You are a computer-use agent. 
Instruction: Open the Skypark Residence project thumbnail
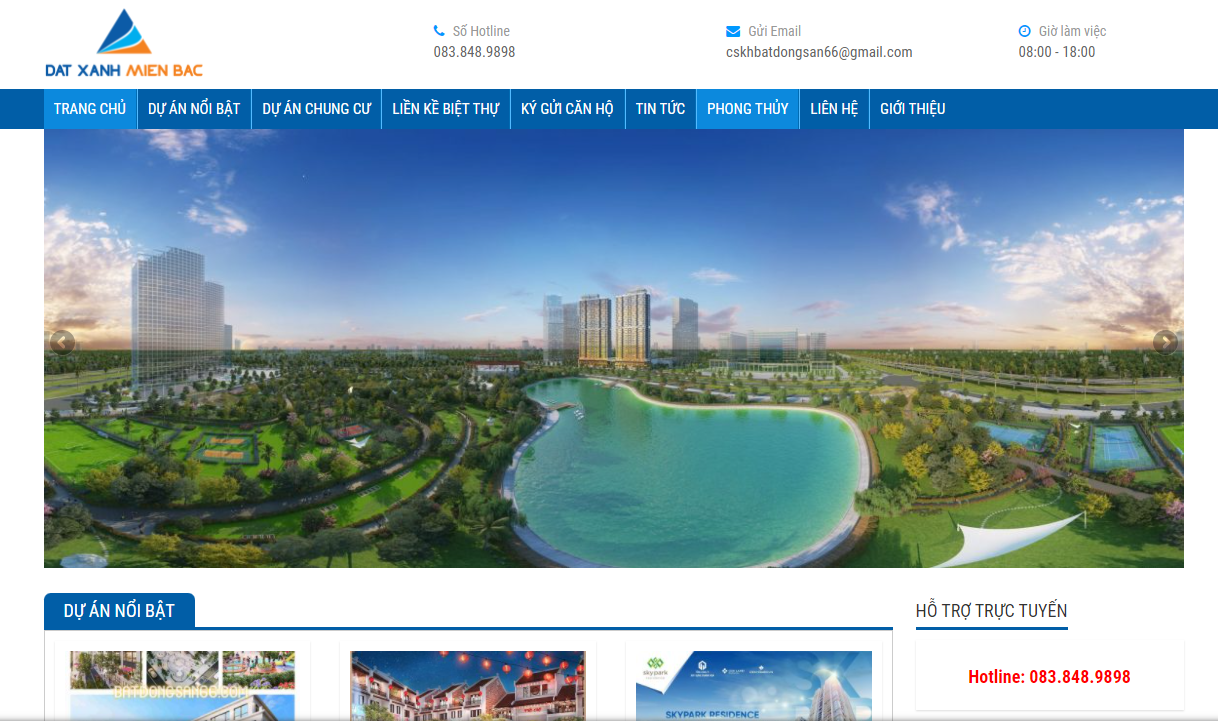[x=753, y=685]
